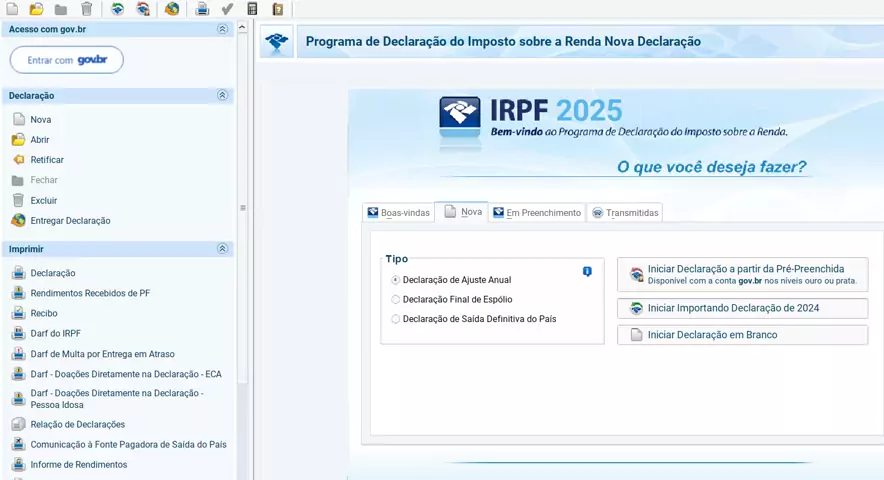884x480 pixels.
Task: Click the globe transmit toolbar icon
Action: click(172, 8)
